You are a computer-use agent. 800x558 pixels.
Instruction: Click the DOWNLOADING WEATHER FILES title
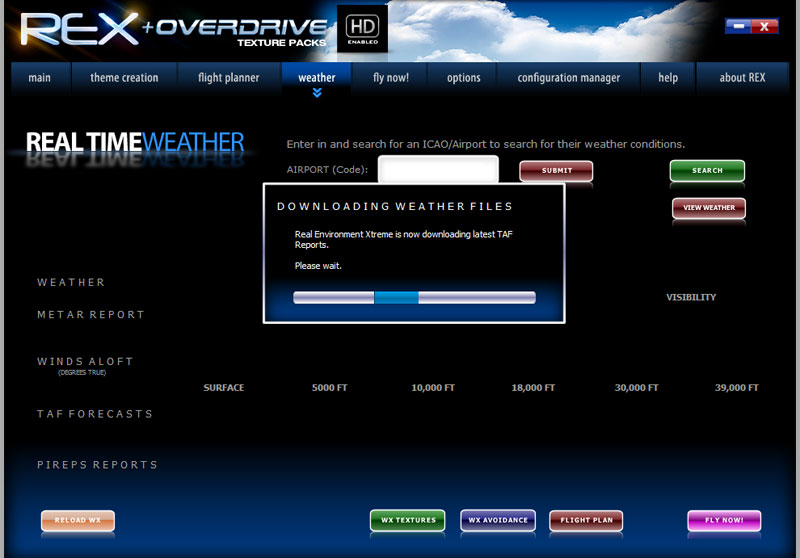(394, 207)
